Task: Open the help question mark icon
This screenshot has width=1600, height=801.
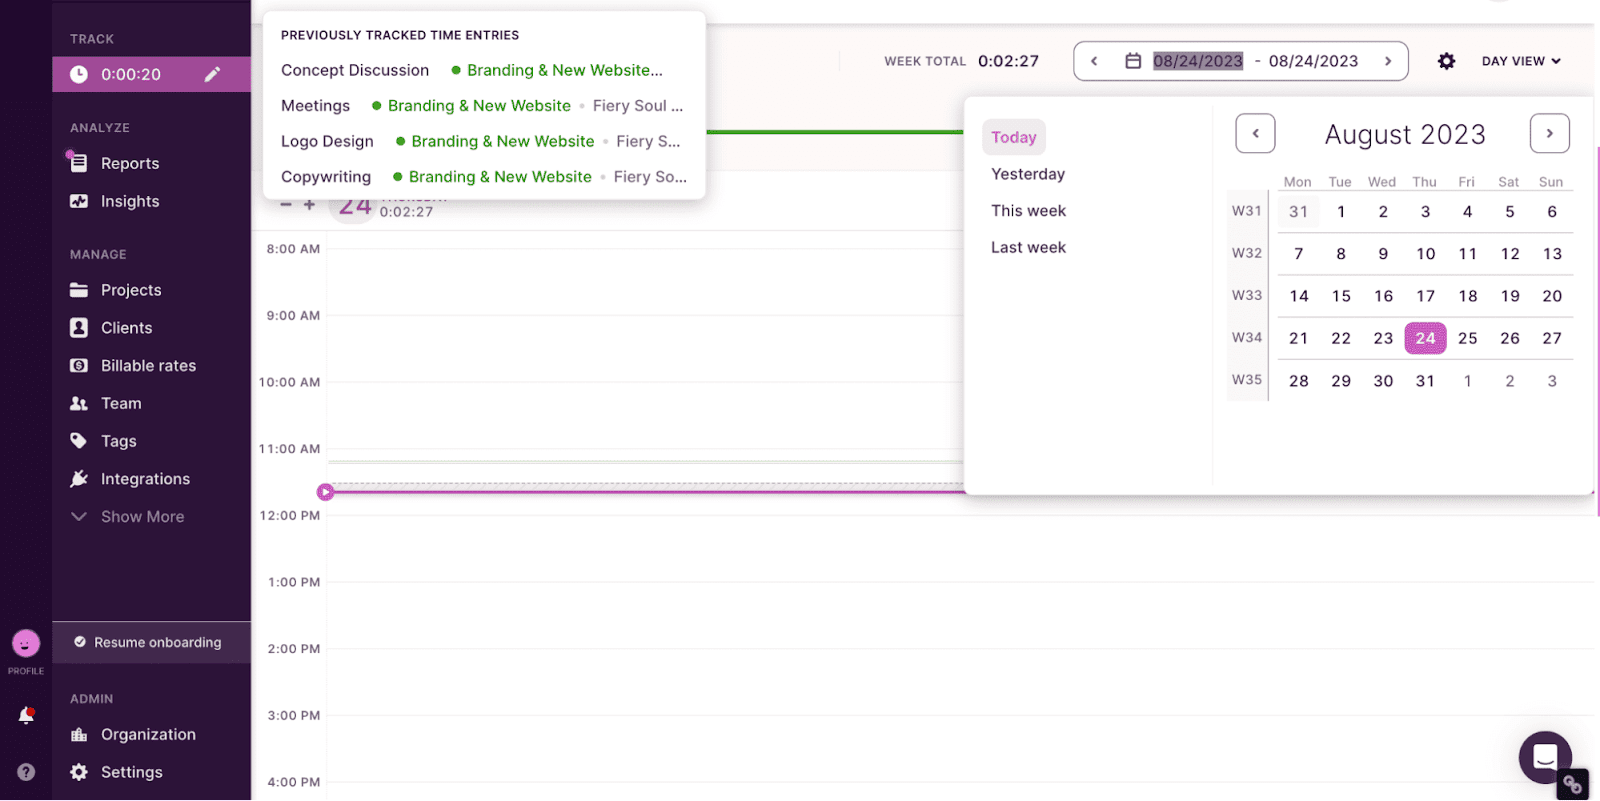Action: [26, 772]
